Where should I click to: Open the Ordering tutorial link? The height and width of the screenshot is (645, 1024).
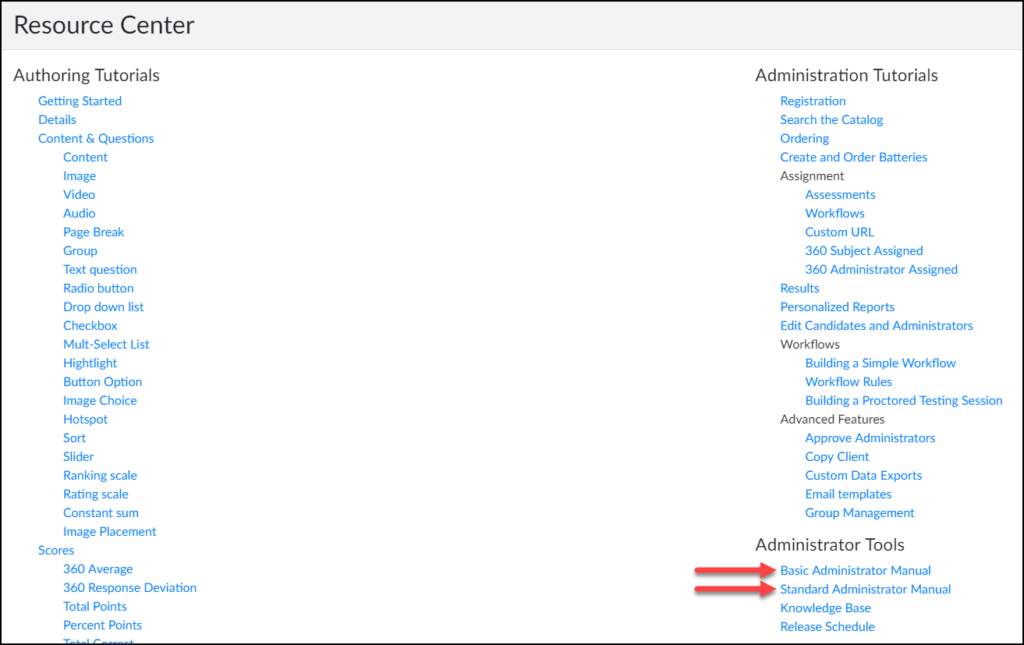805,138
